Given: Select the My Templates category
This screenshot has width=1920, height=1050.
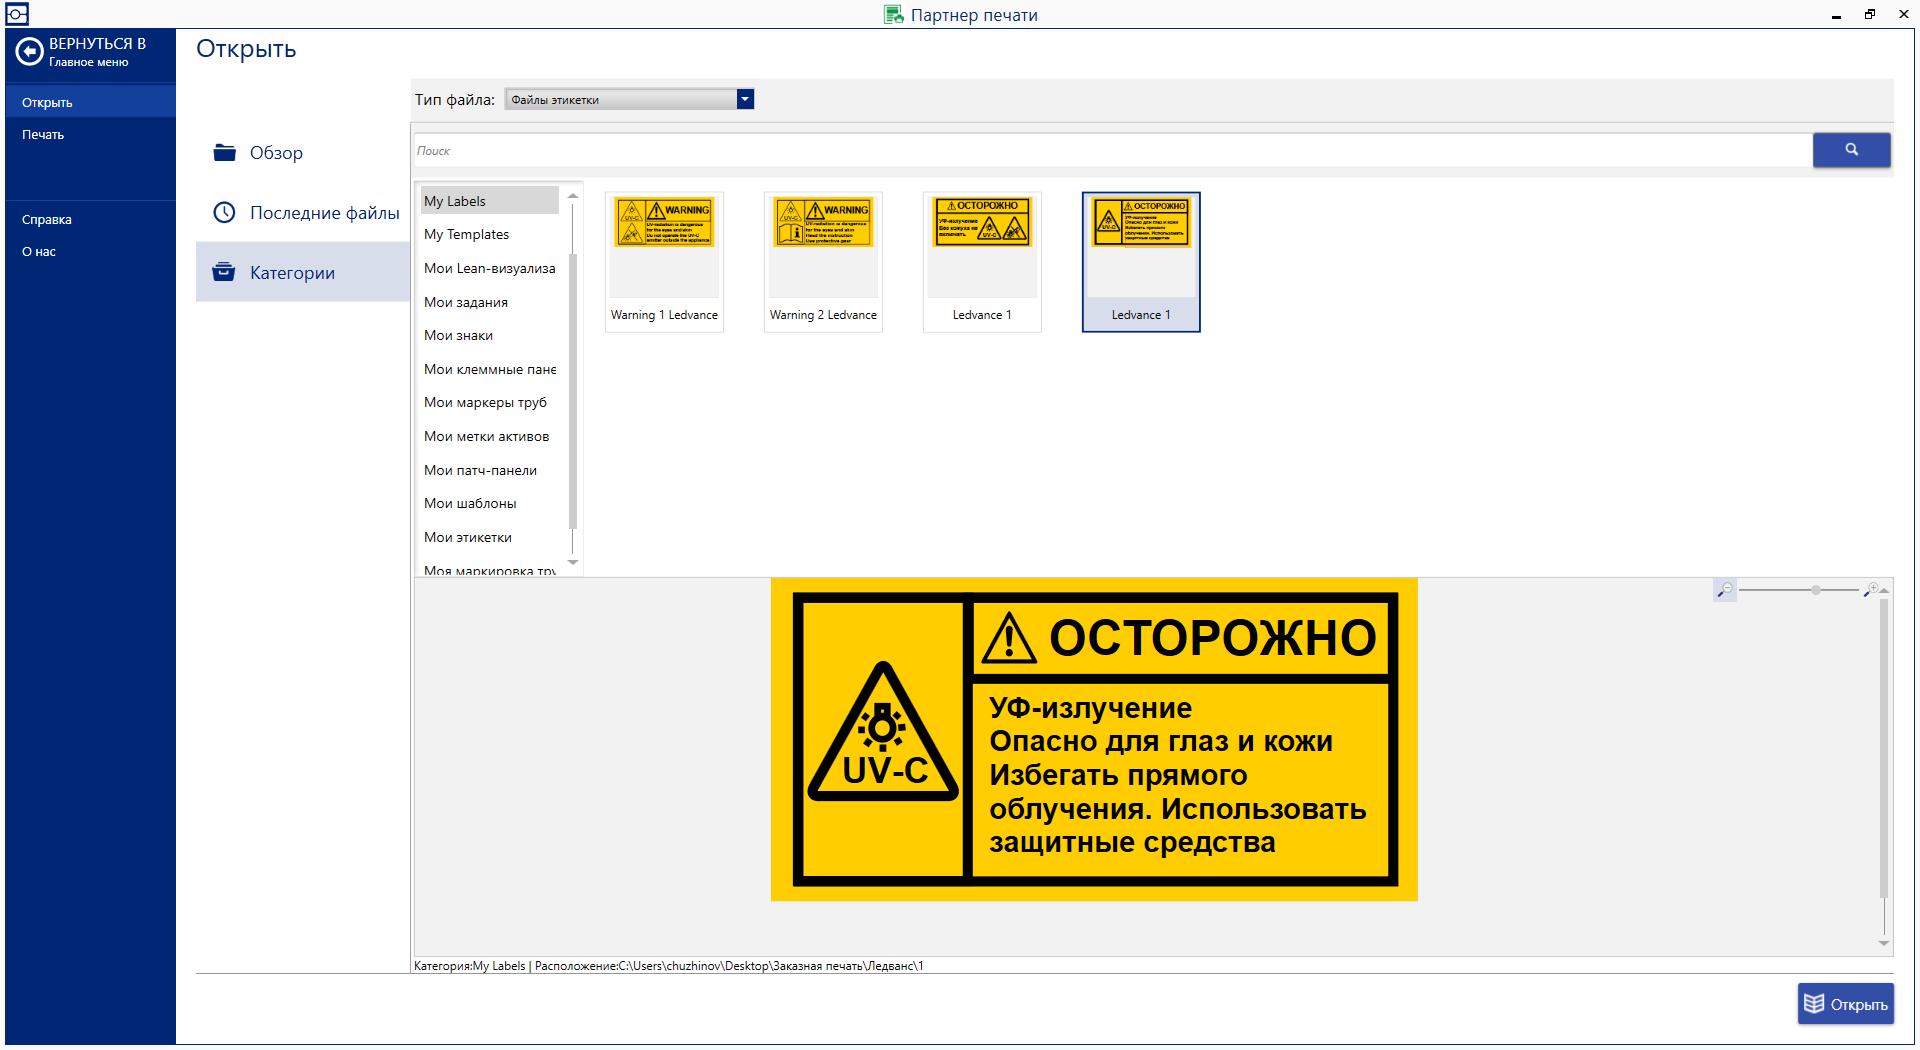Looking at the screenshot, I should (x=467, y=234).
